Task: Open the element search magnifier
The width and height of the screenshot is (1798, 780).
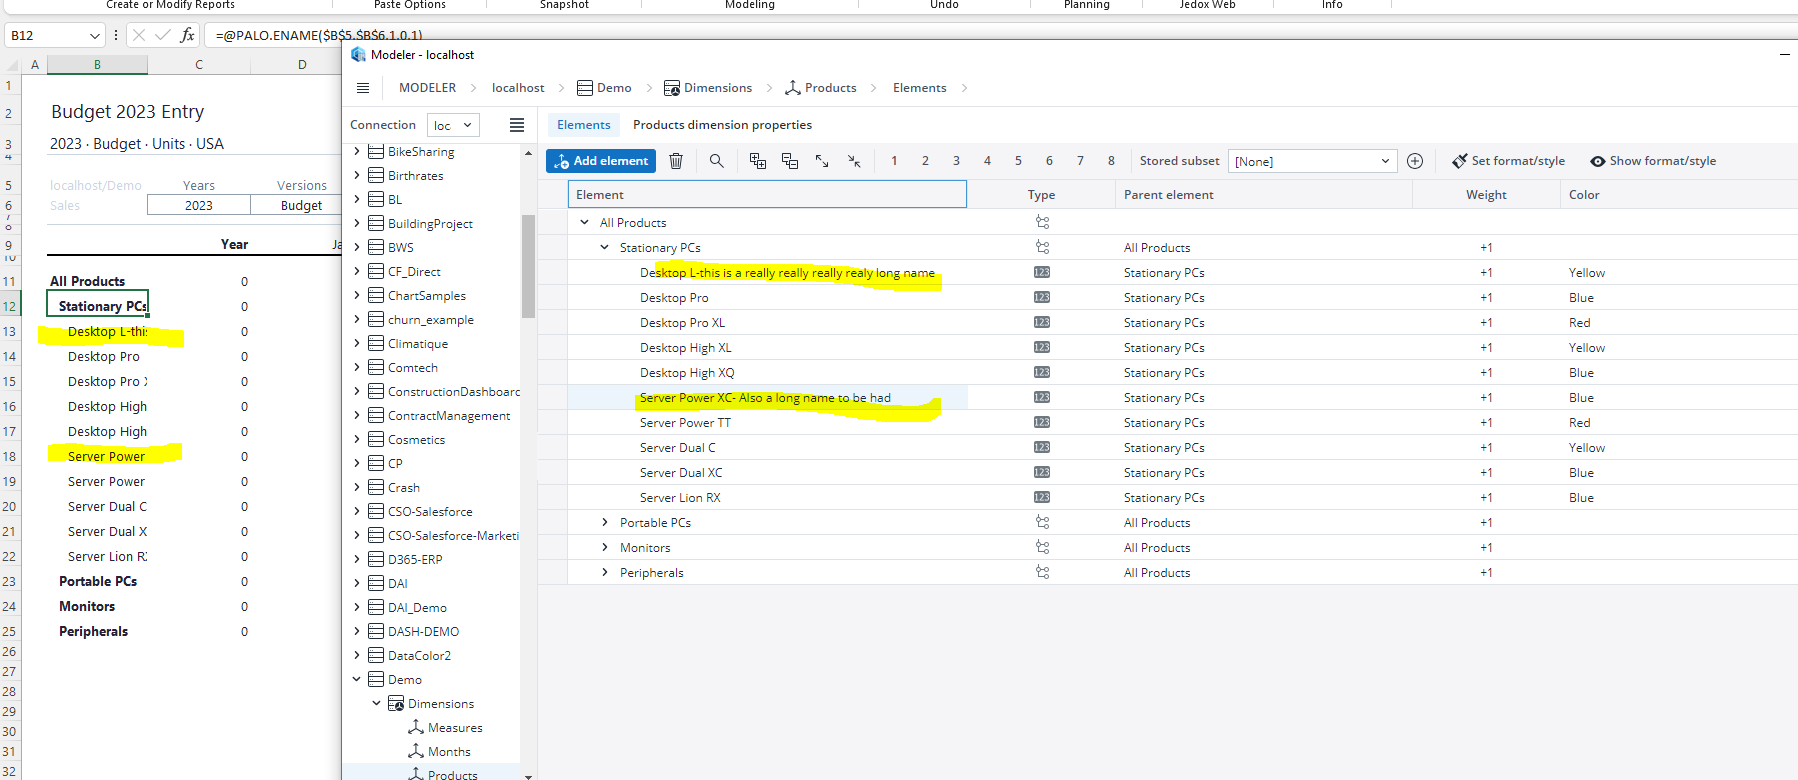Action: click(716, 161)
